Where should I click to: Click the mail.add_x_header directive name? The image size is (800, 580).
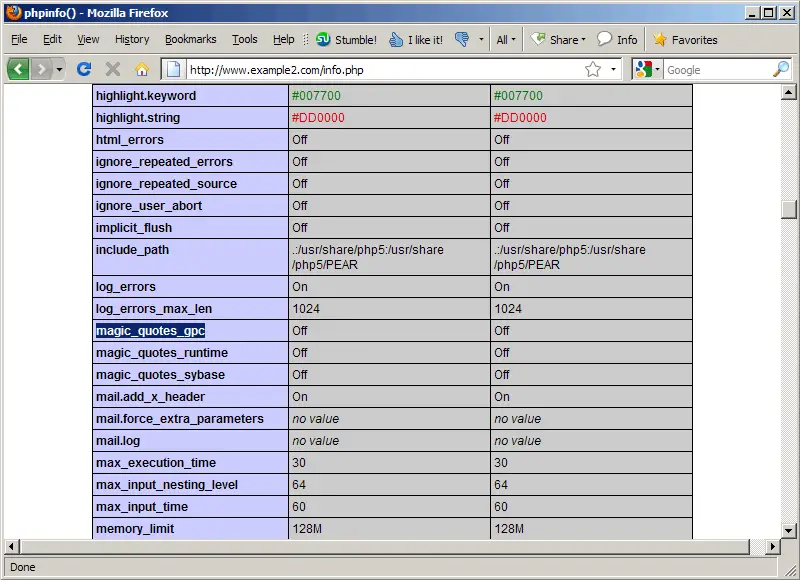tap(151, 397)
